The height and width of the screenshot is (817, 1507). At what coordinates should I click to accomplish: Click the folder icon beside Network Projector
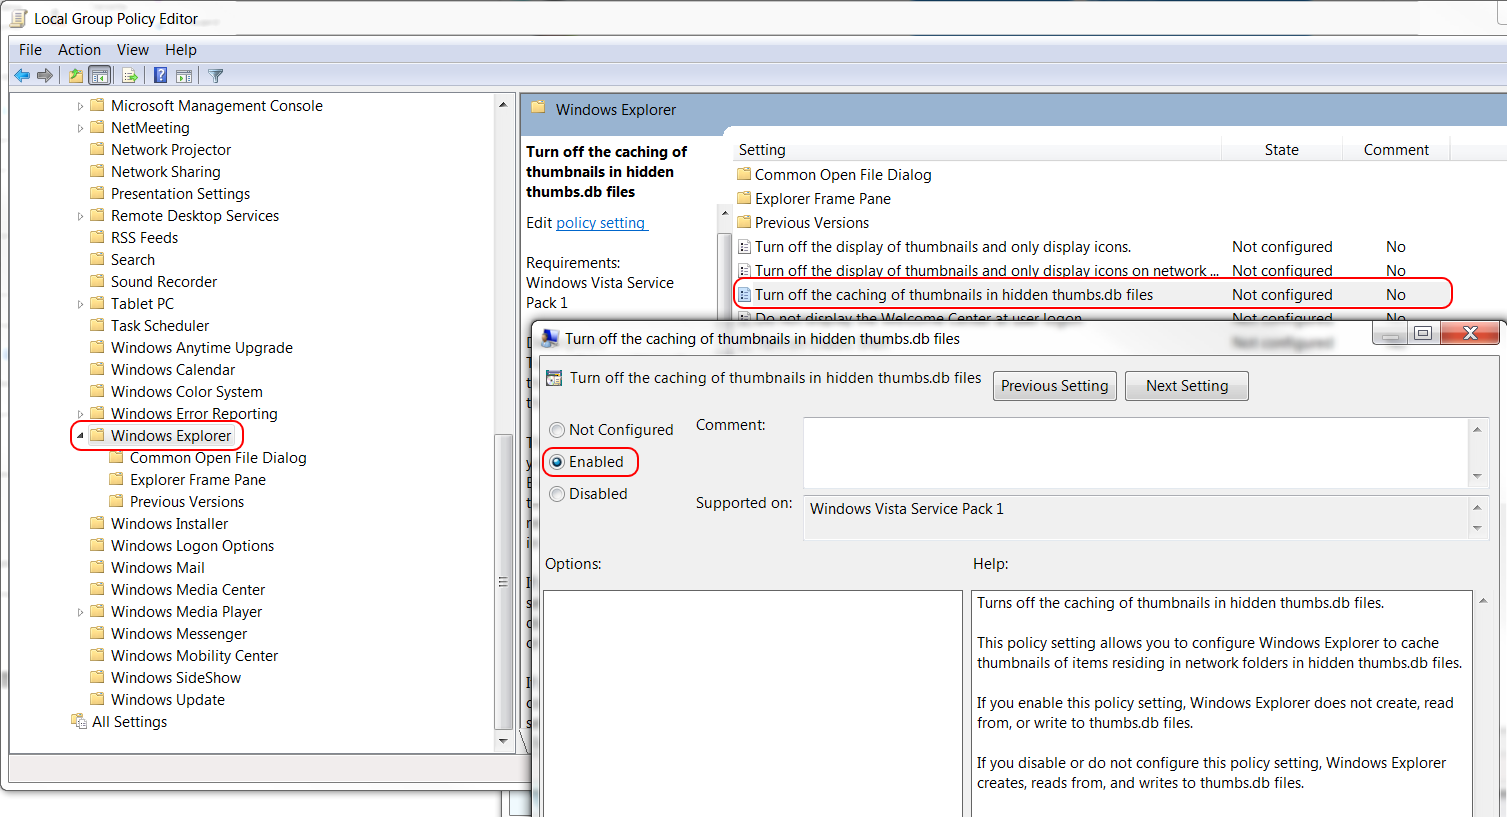tap(97, 149)
